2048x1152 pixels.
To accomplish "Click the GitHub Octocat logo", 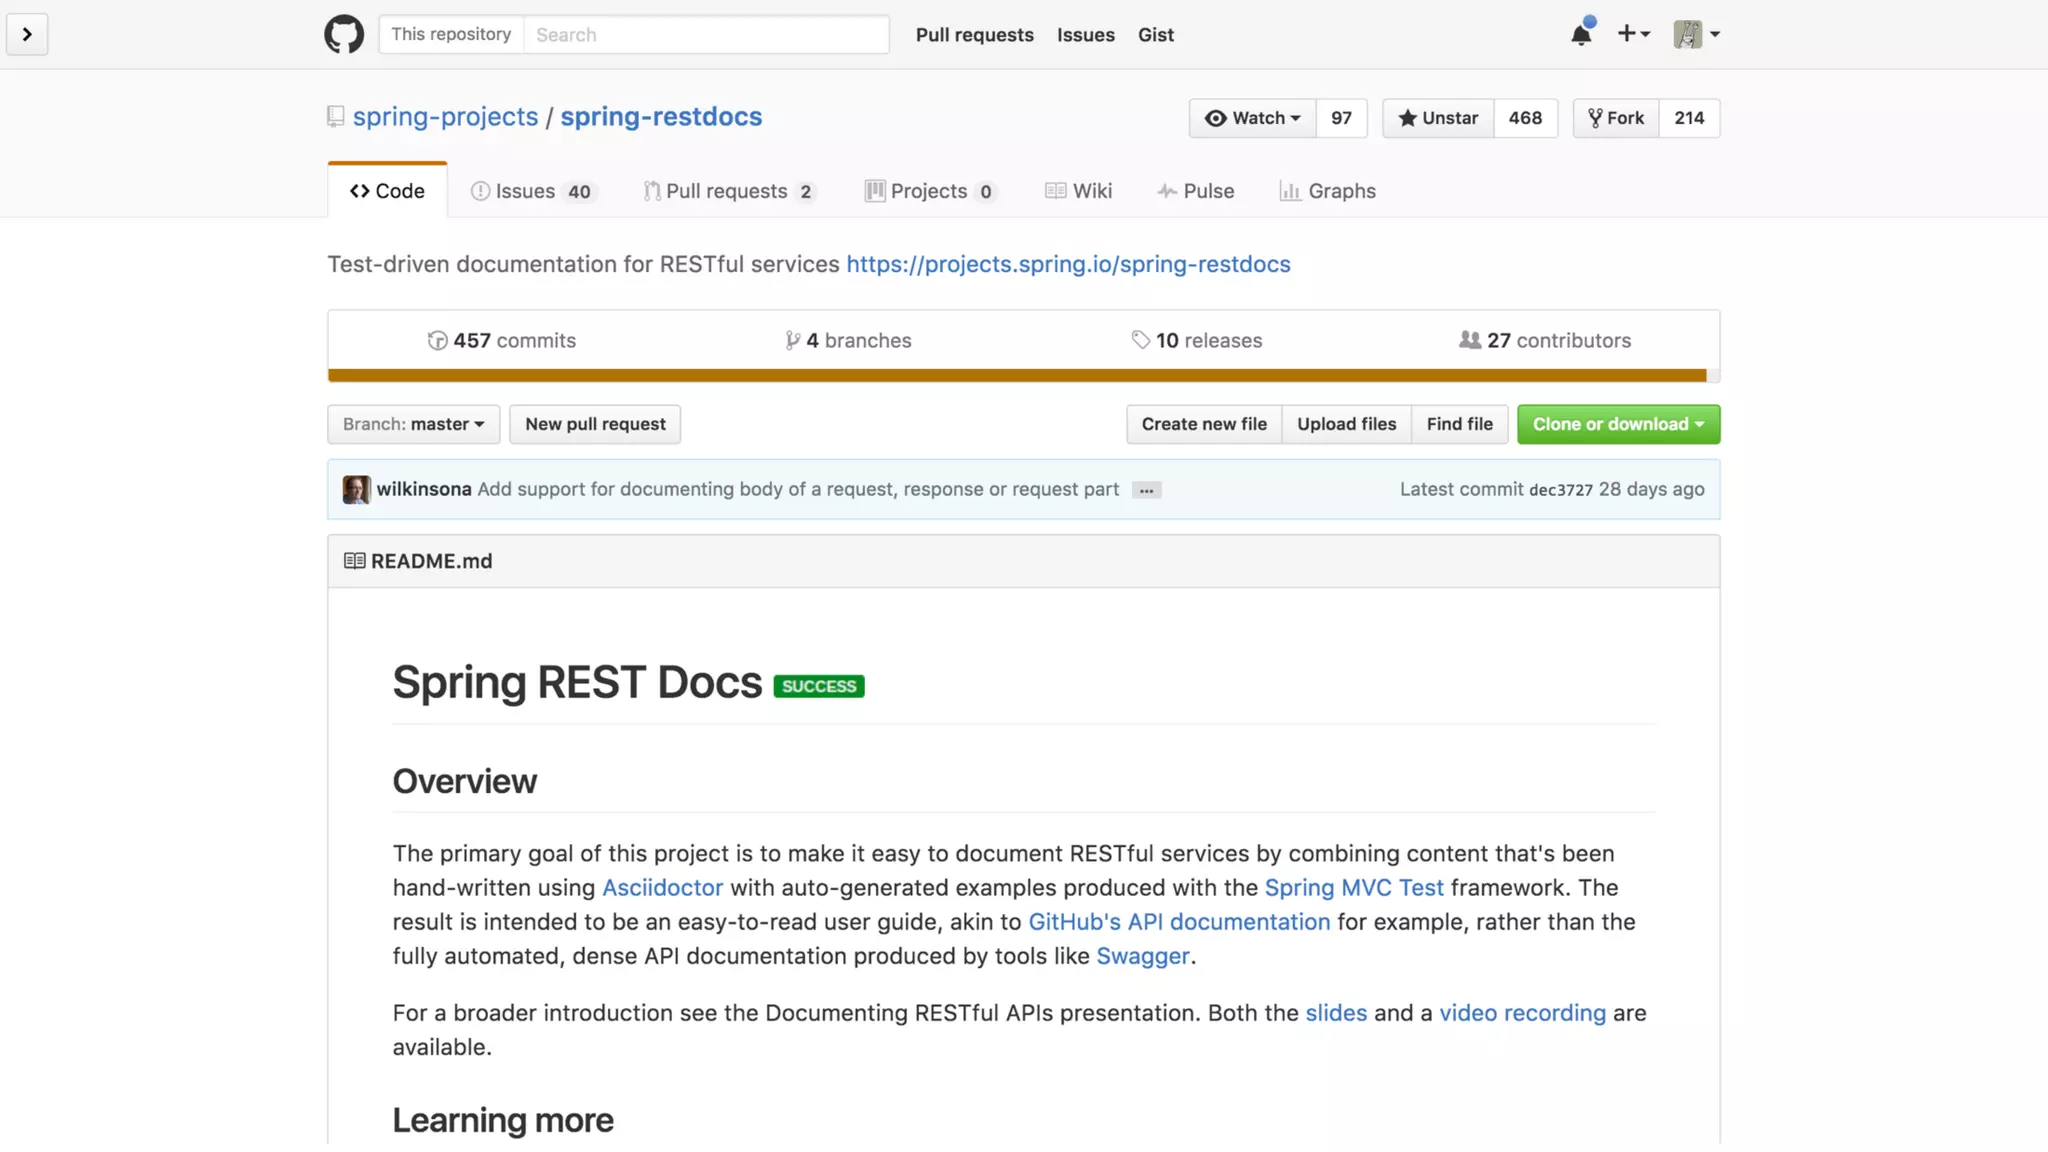I will pos(343,34).
